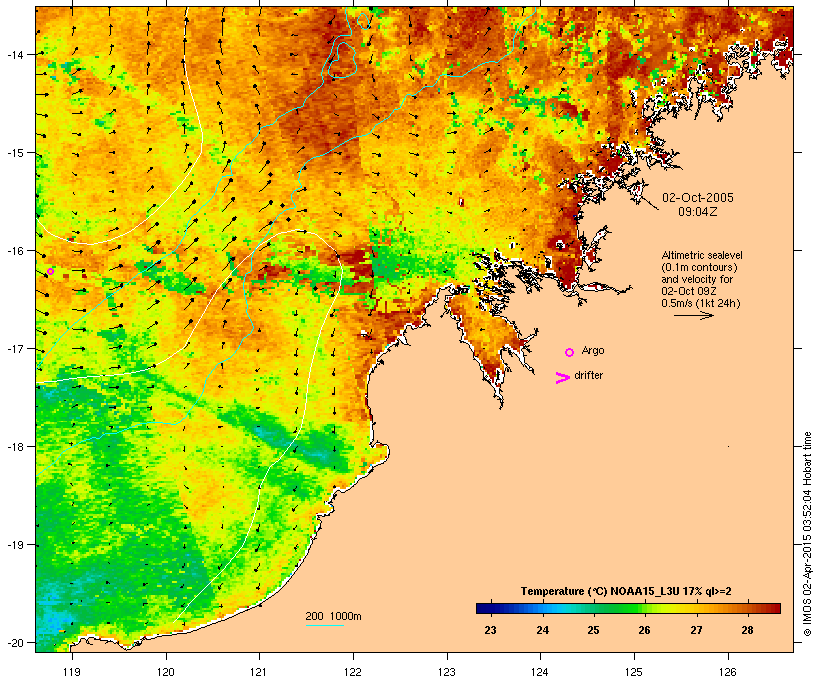Viewport: 820px width, 680px height.
Task: Click the color bar tick label 26
Action: (x=644, y=630)
